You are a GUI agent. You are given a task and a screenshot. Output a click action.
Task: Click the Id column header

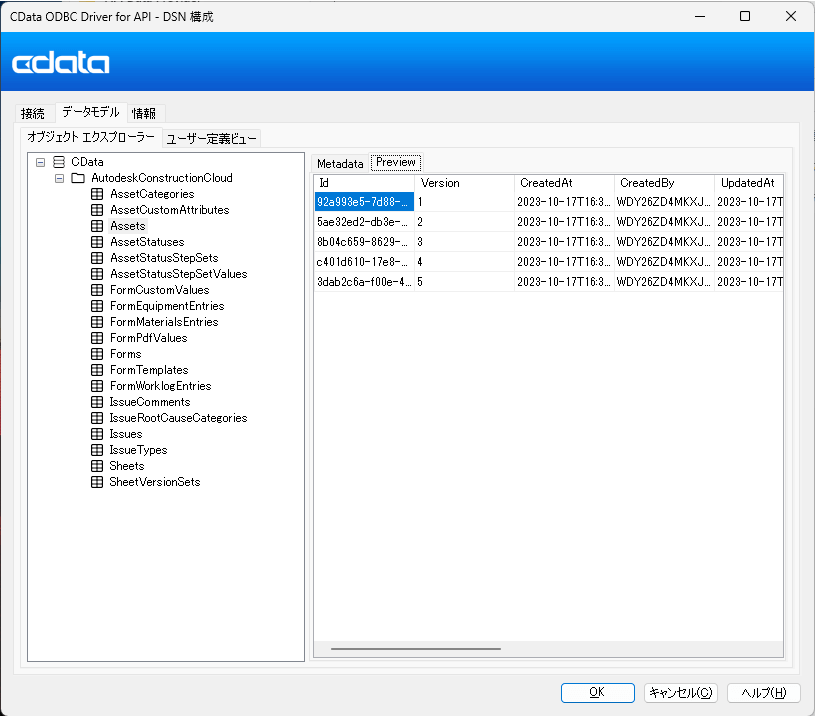pos(364,183)
